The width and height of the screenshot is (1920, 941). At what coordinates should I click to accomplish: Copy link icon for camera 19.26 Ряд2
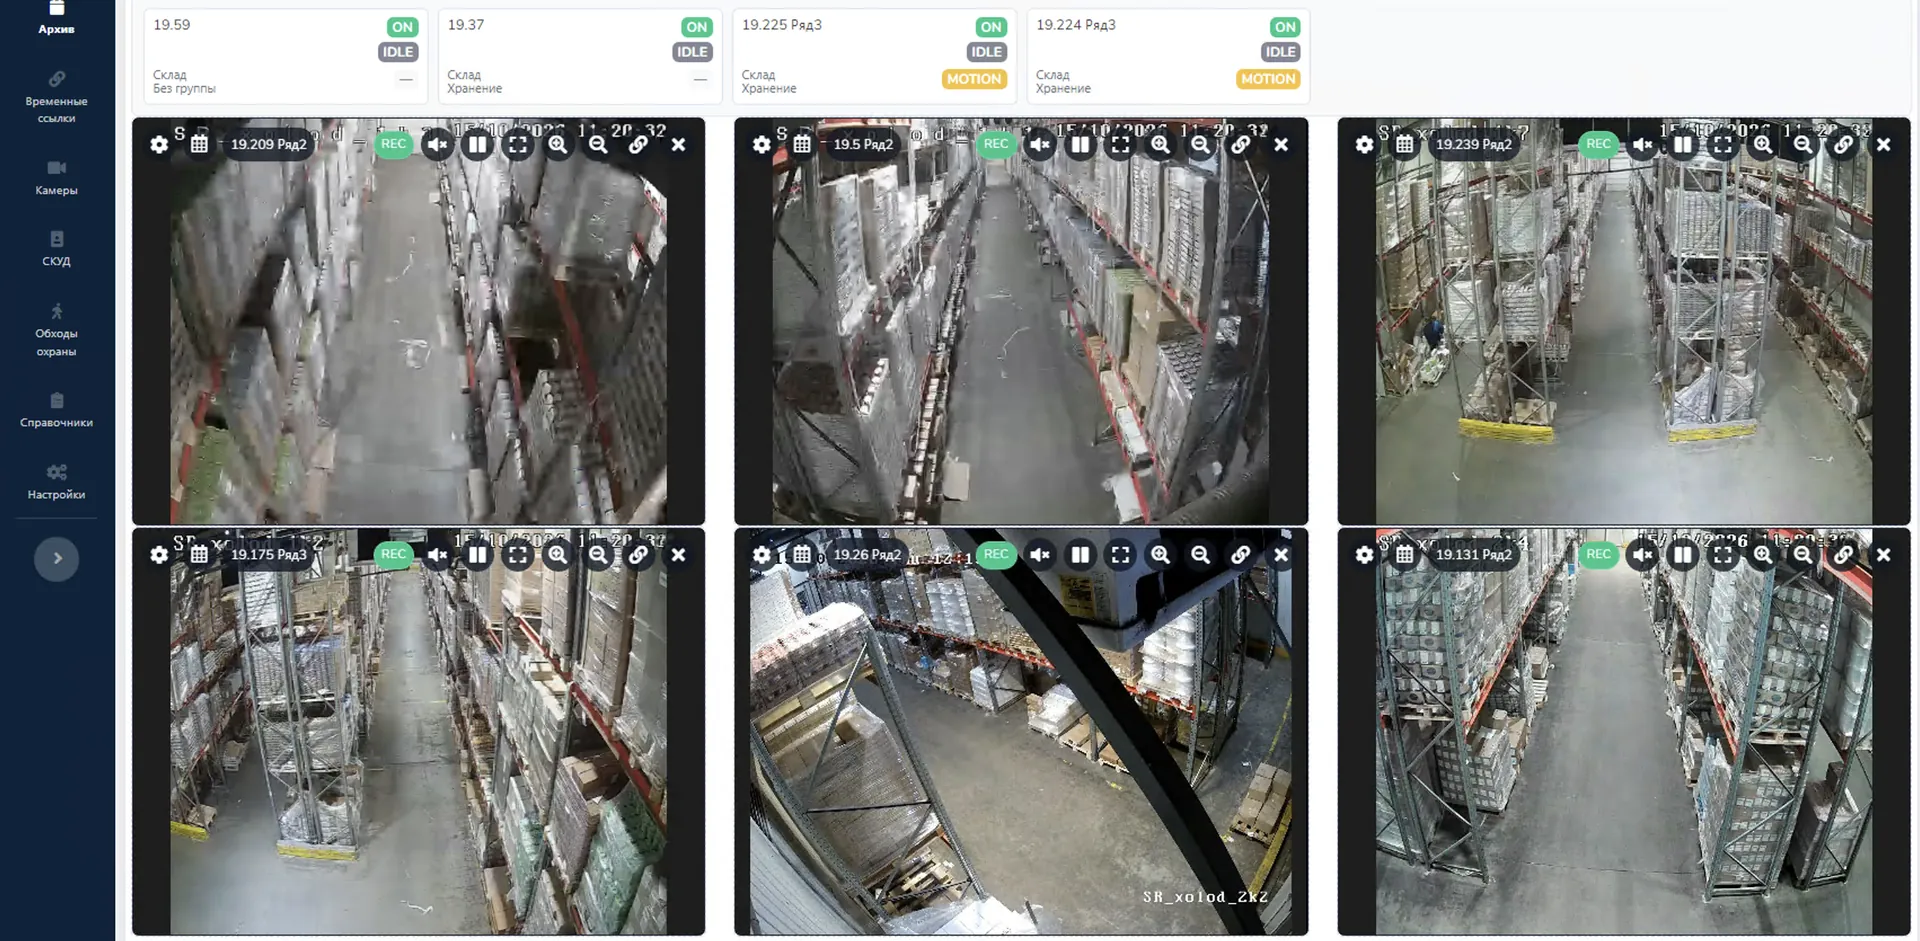point(1241,555)
